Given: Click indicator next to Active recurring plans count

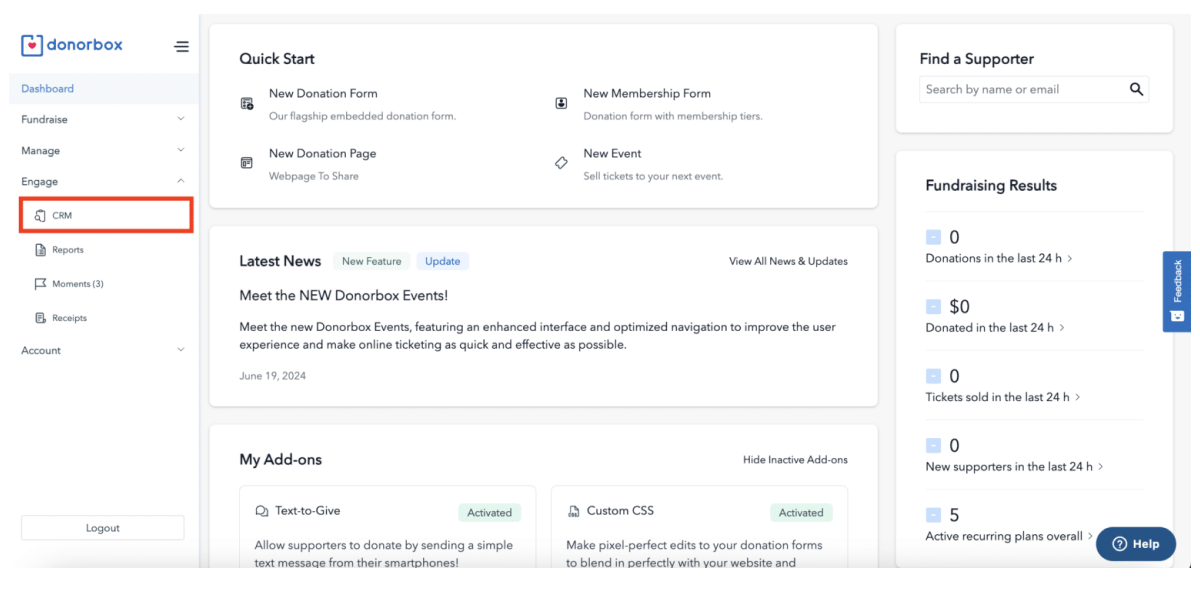Looking at the screenshot, I should [933, 515].
